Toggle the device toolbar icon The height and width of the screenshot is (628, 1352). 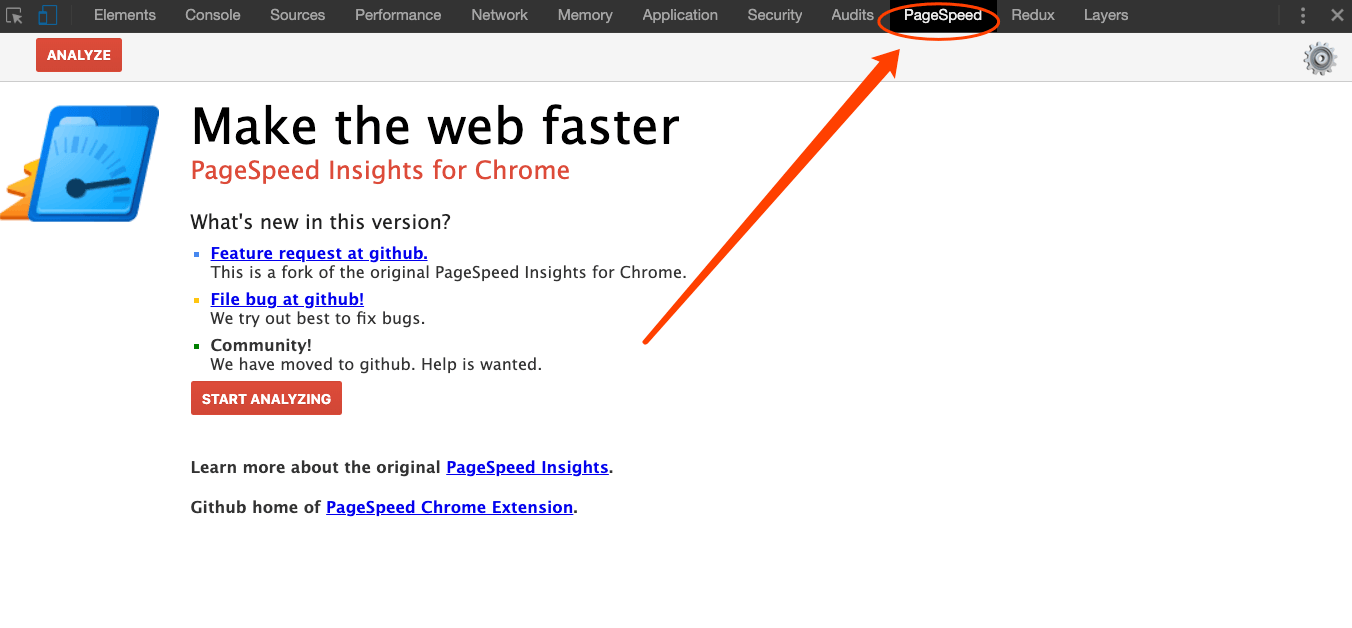tap(47, 15)
